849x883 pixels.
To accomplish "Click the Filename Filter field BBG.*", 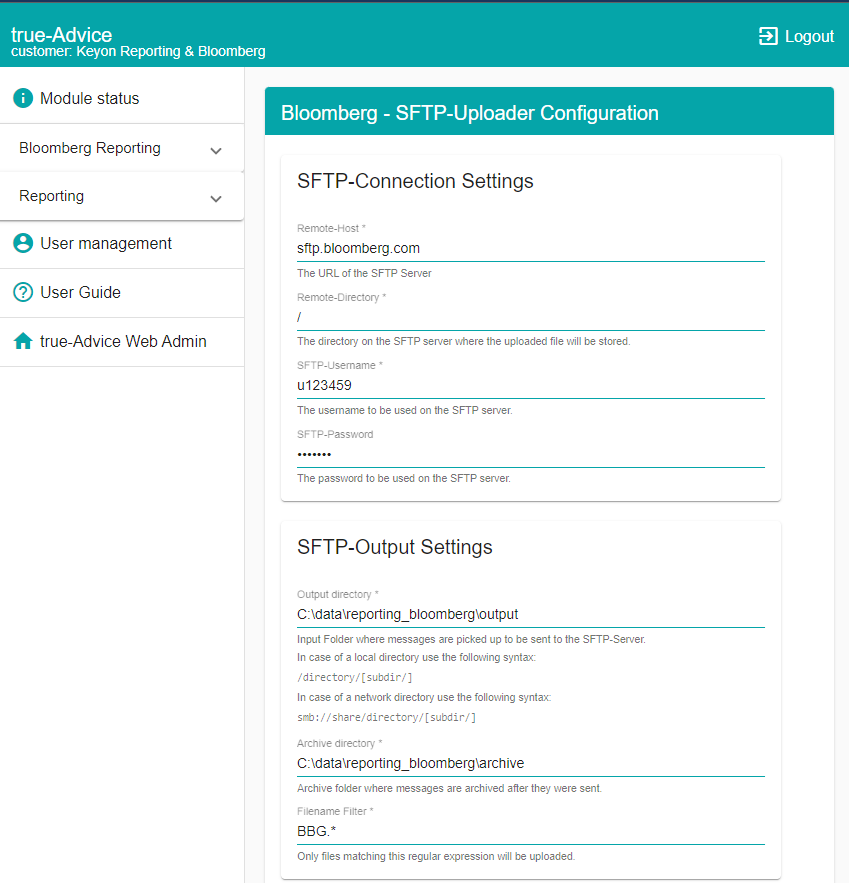I will (x=530, y=832).
